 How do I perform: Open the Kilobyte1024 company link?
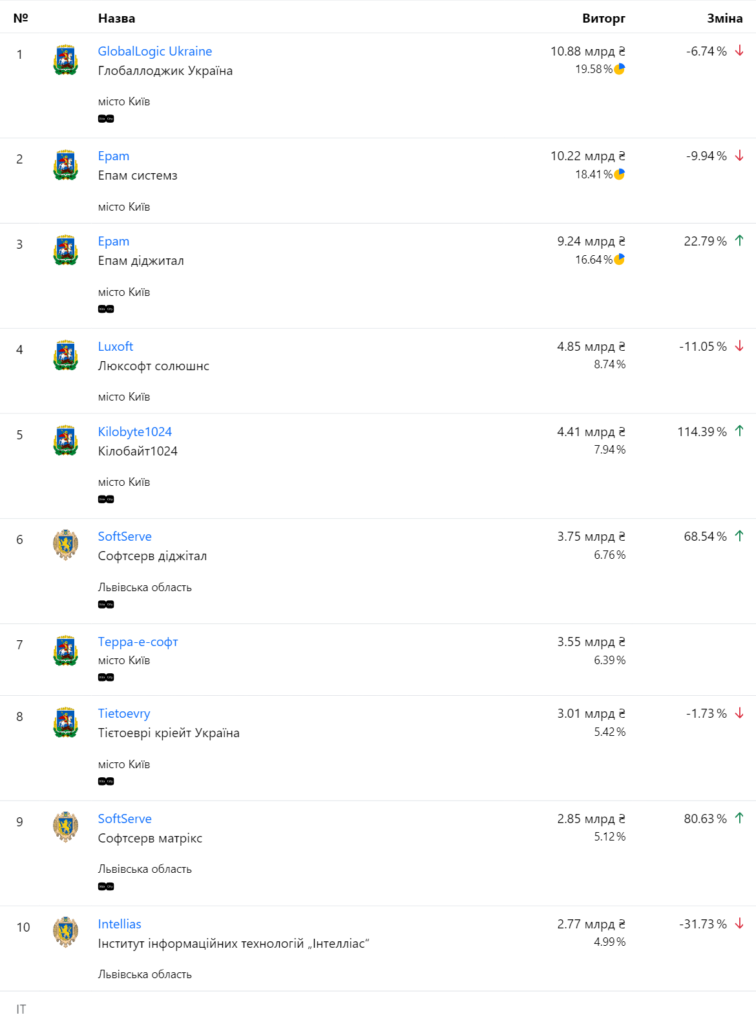(134, 432)
